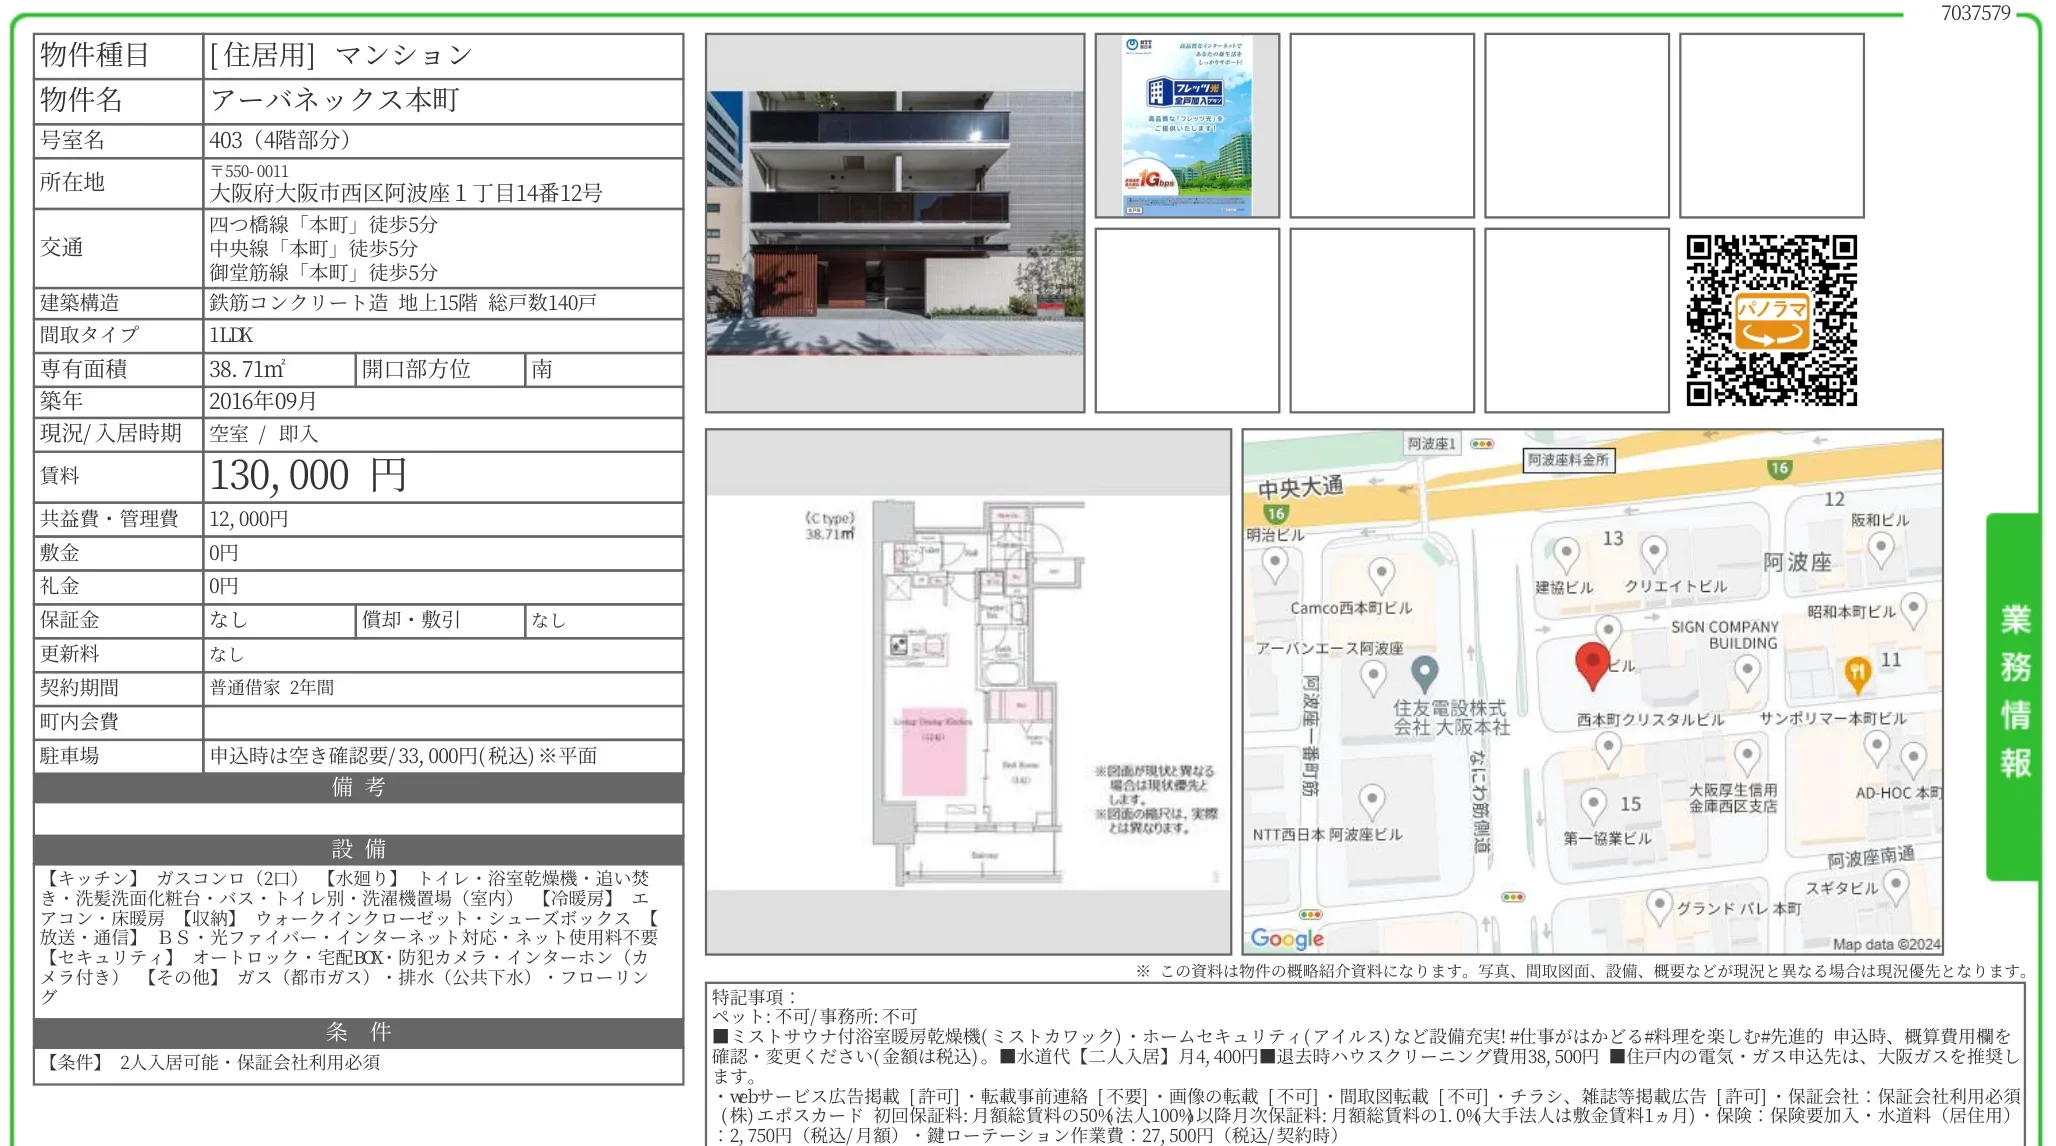This screenshot has height=1146, width=2056.
Task: Click the 備考 section header
Action: point(359,788)
